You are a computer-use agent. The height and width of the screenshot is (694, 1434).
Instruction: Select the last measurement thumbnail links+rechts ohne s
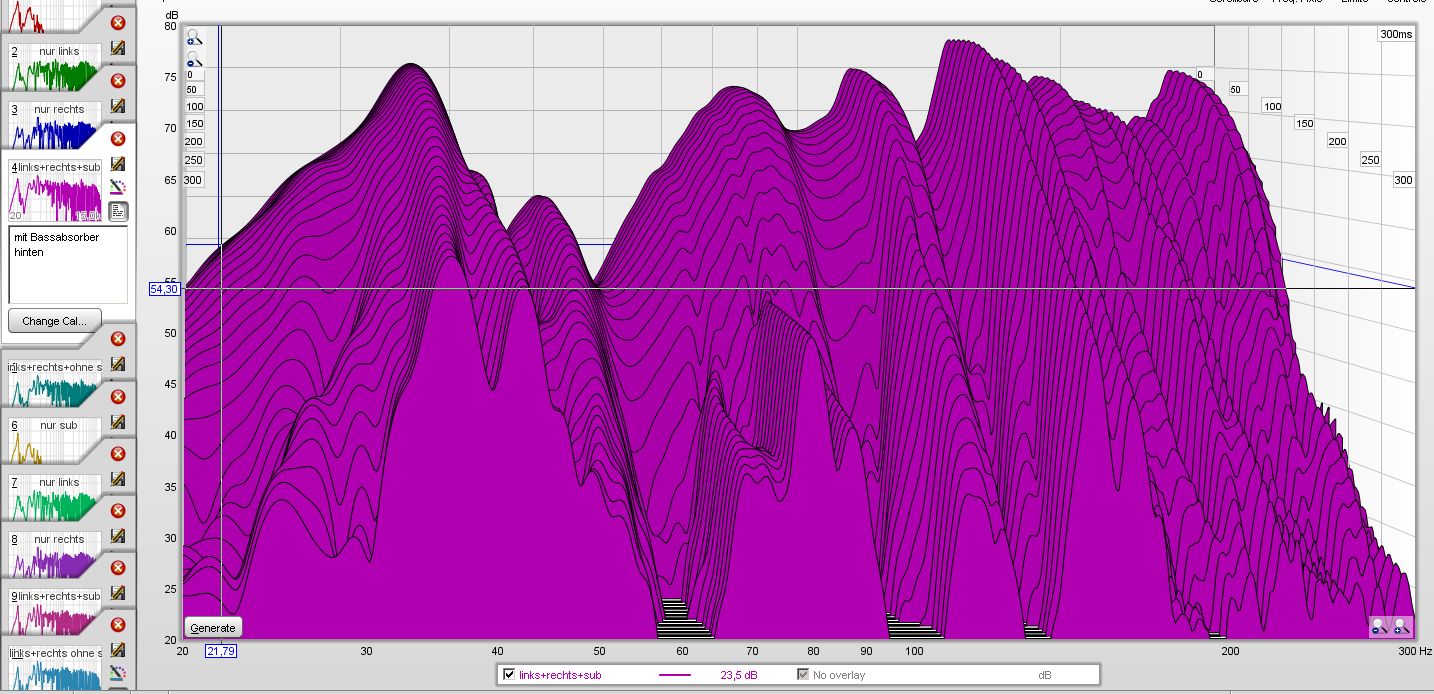pos(55,667)
